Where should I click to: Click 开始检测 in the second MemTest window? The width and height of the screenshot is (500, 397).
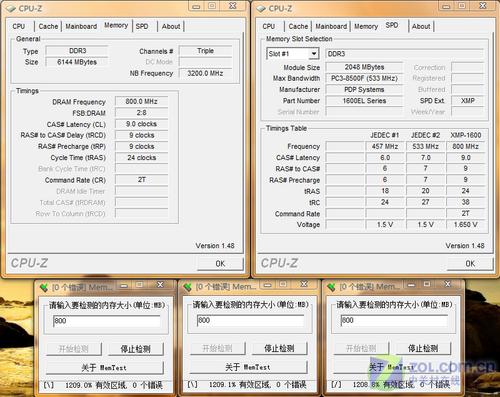(217, 349)
